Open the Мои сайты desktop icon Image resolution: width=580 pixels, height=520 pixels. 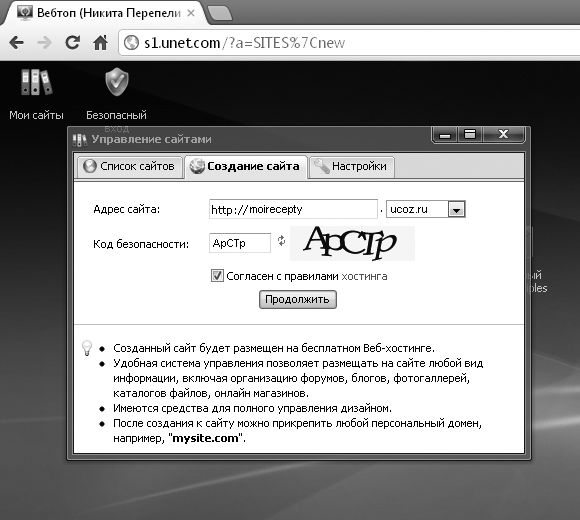pyautogui.click(x=36, y=82)
